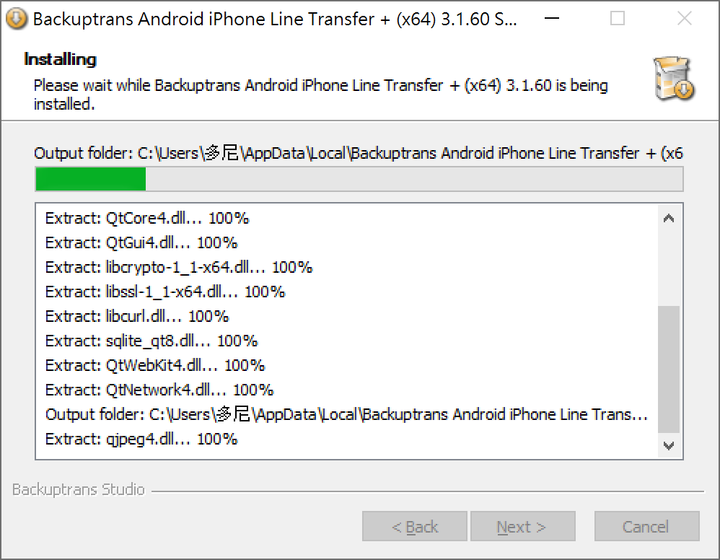Click the scrollbar track above the thumb
The height and width of the screenshot is (560, 720).
(669, 268)
